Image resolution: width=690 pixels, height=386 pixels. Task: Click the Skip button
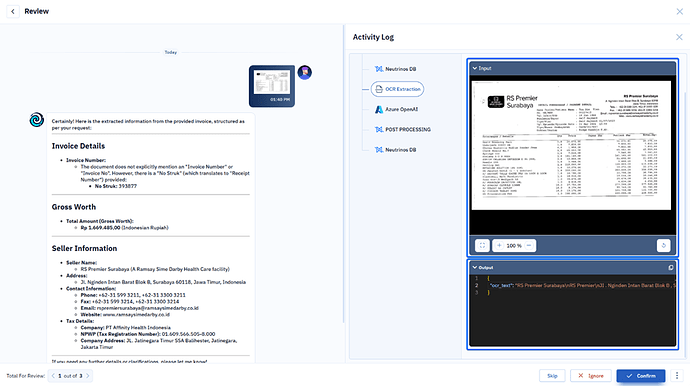click(552, 376)
